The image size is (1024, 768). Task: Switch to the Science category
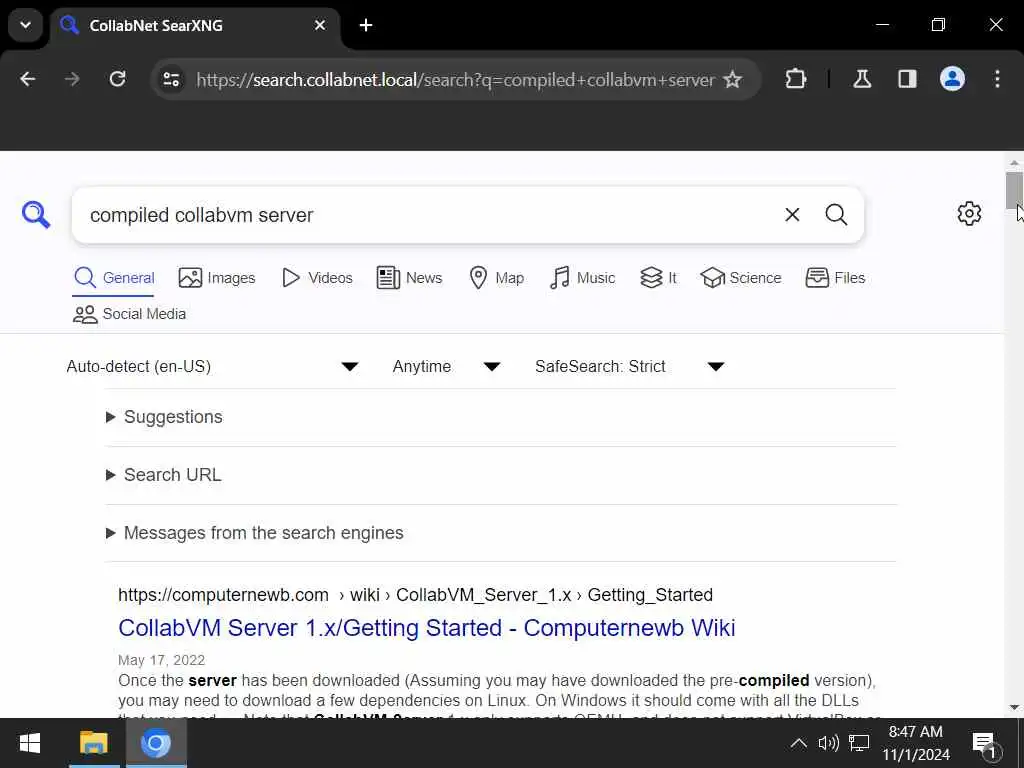tap(741, 278)
